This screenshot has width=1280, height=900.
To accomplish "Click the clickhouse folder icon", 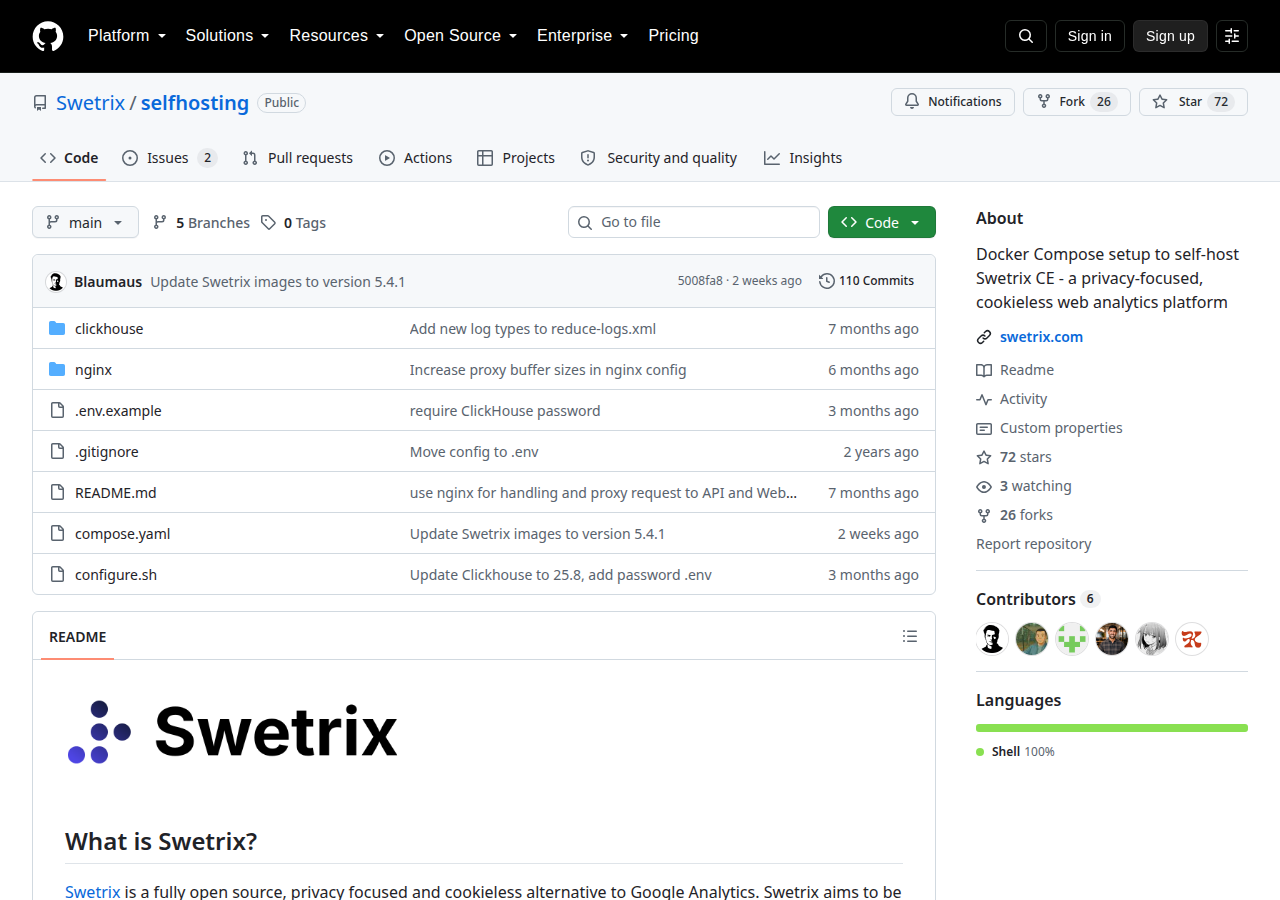I will 57,329.
